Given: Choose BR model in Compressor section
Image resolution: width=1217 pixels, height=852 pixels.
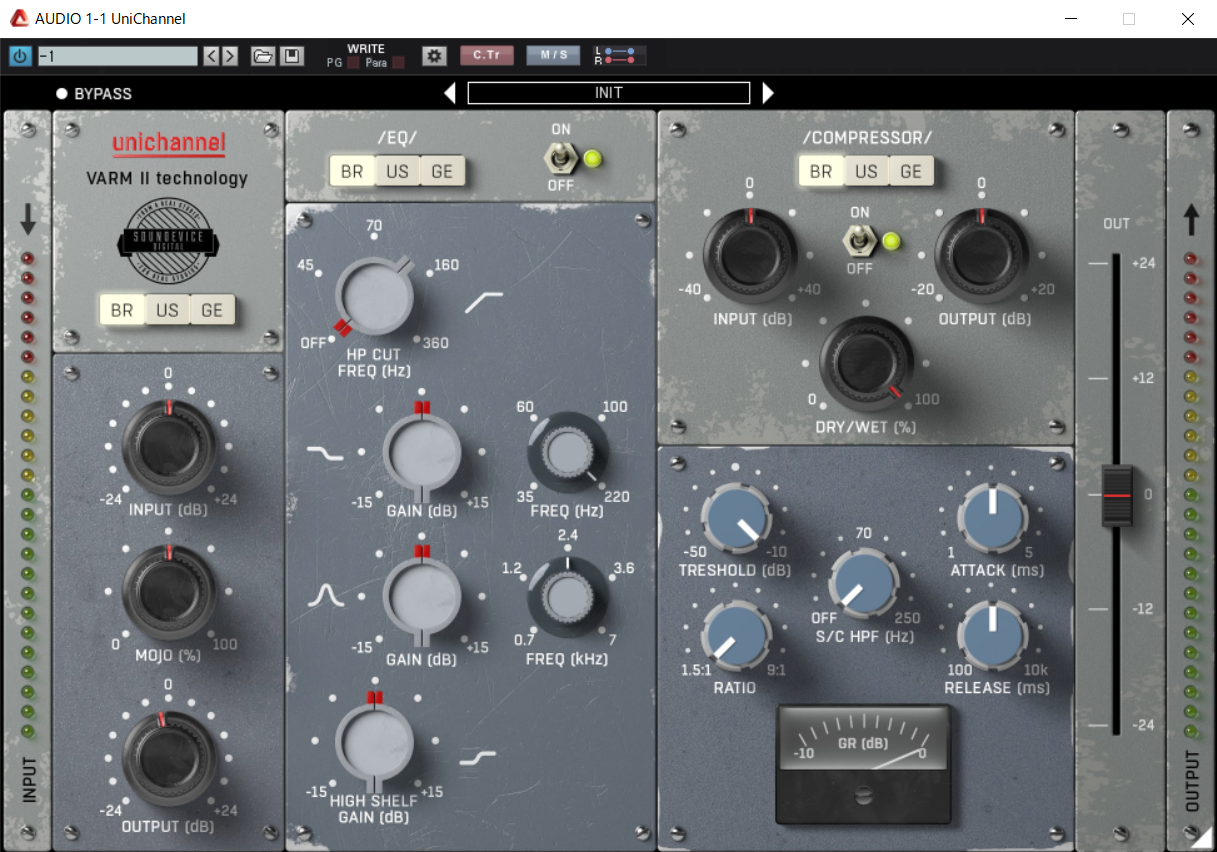Looking at the screenshot, I should [x=821, y=171].
